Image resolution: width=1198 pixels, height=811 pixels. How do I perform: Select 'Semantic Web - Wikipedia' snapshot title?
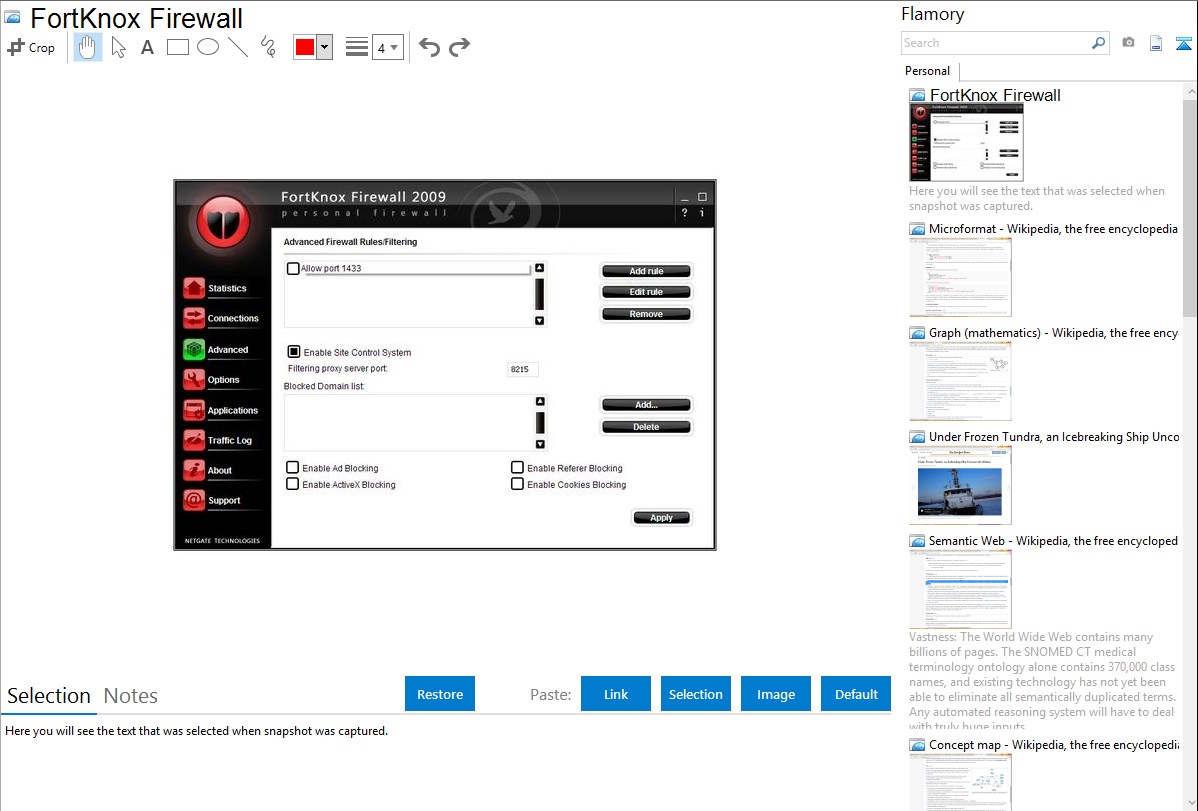pos(1053,540)
